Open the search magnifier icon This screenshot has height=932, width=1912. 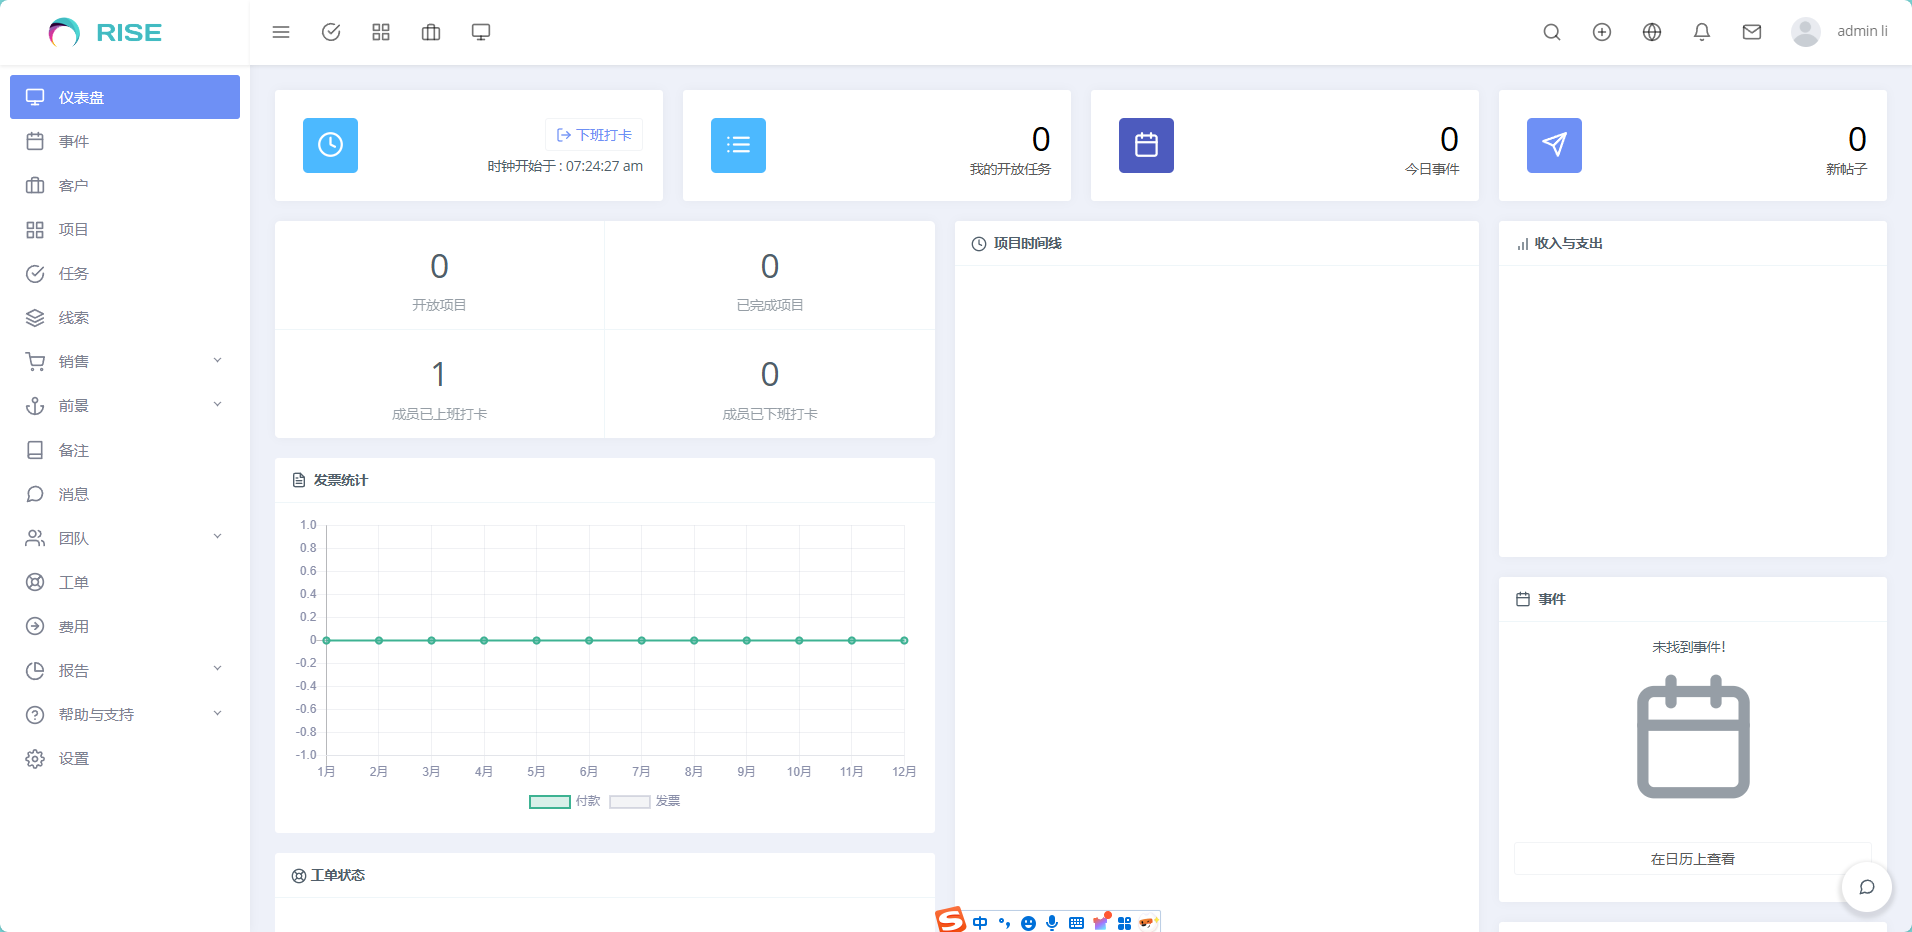coord(1551,32)
